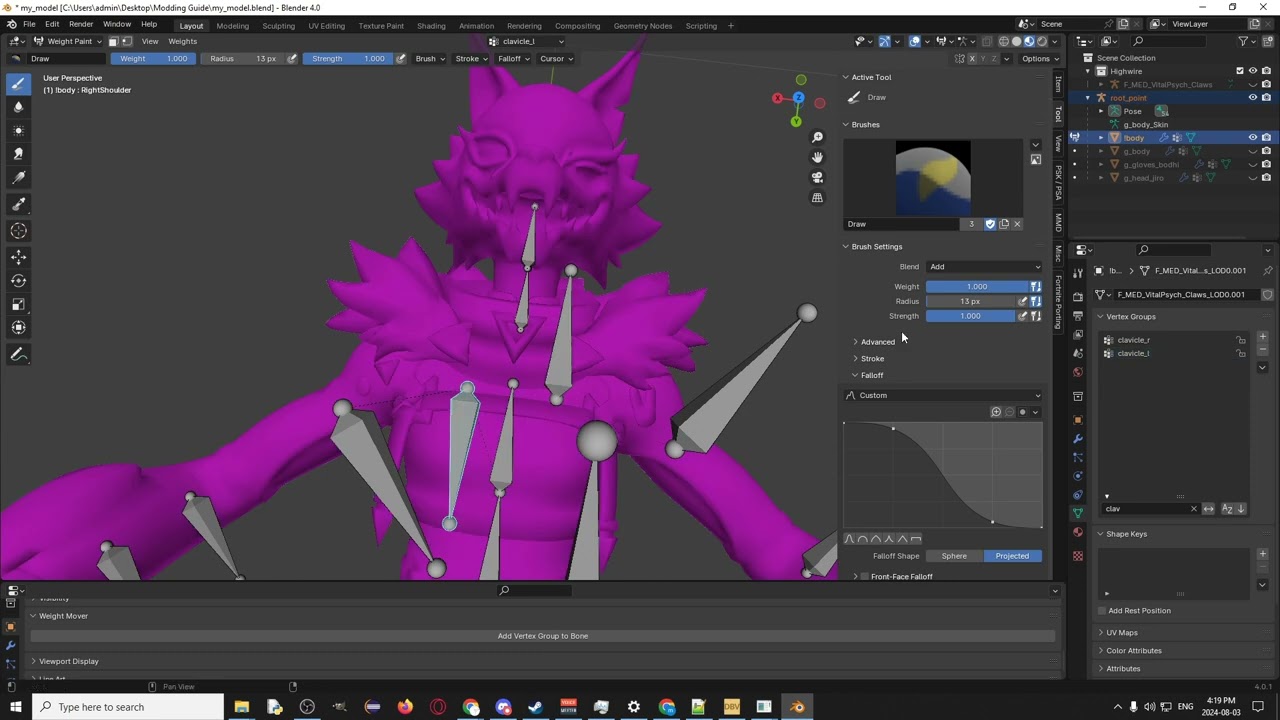The height and width of the screenshot is (720, 1280).
Task: Add a new vertex group with plus button
Action: [x=1262, y=337]
